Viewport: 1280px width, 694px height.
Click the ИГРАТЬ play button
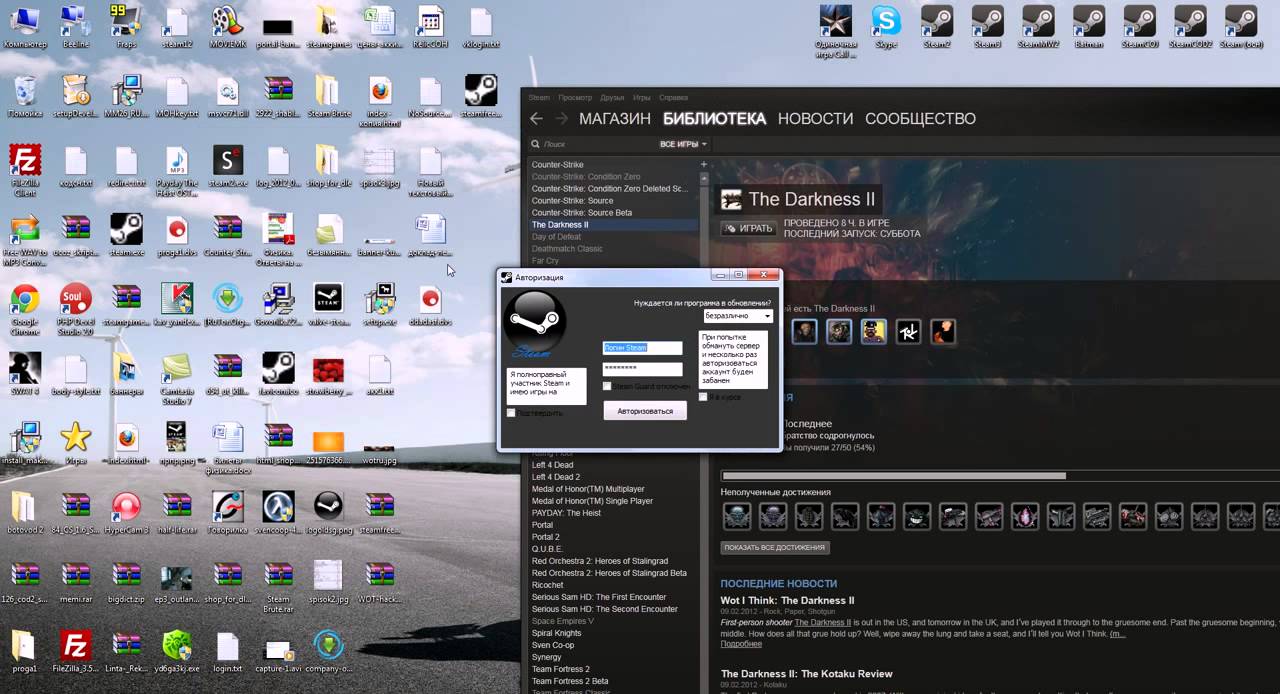748,229
